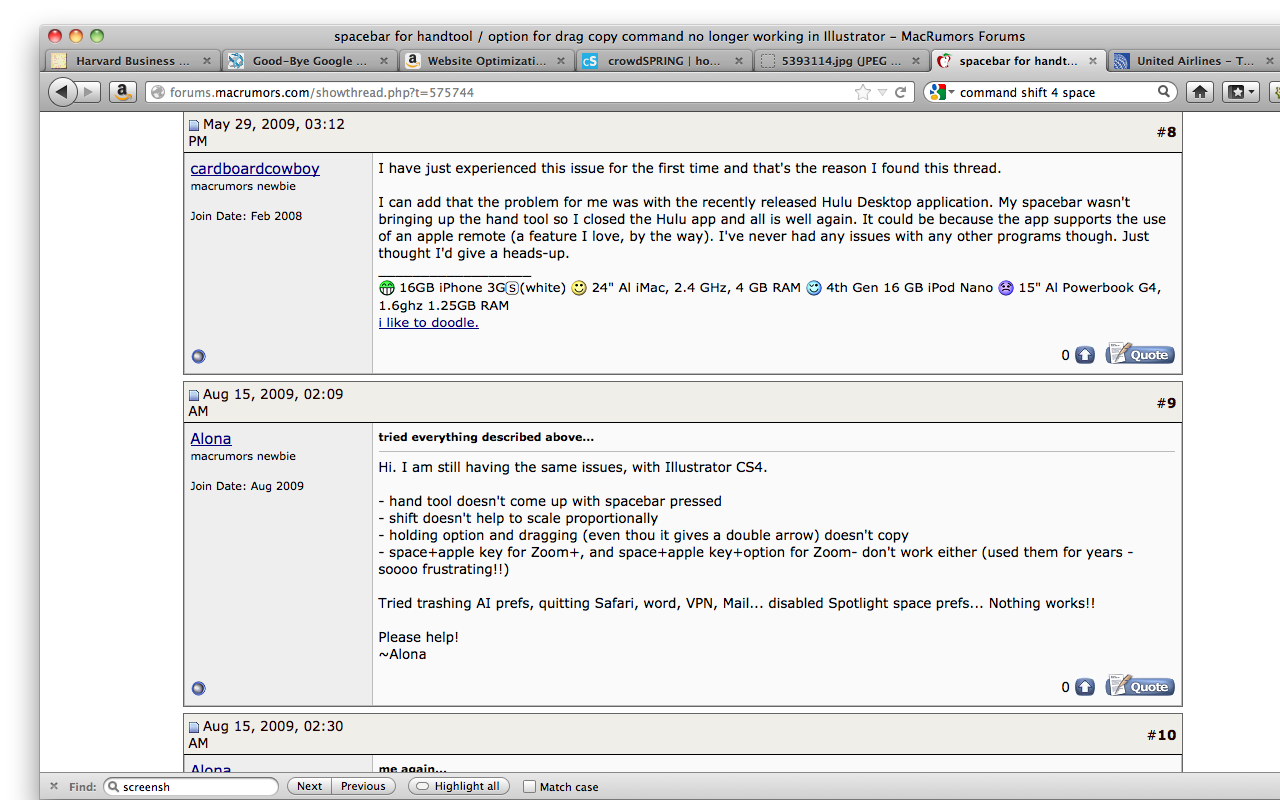The width and height of the screenshot is (1280, 800).
Task: Open cardboardcowboy's profile link
Action: (255, 168)
